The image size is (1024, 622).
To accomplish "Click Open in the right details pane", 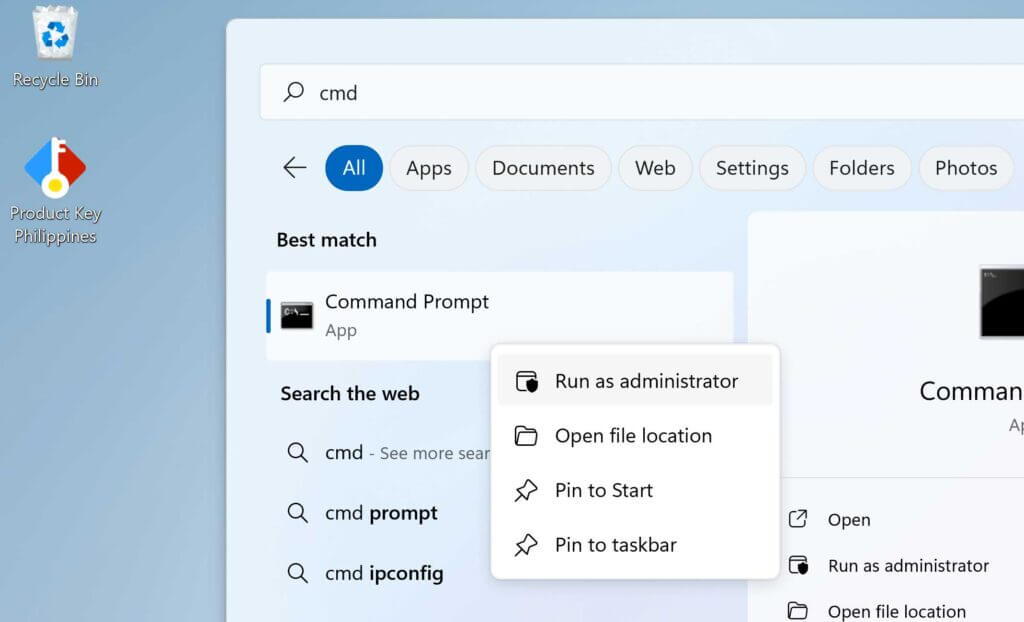I will point(849,519).
